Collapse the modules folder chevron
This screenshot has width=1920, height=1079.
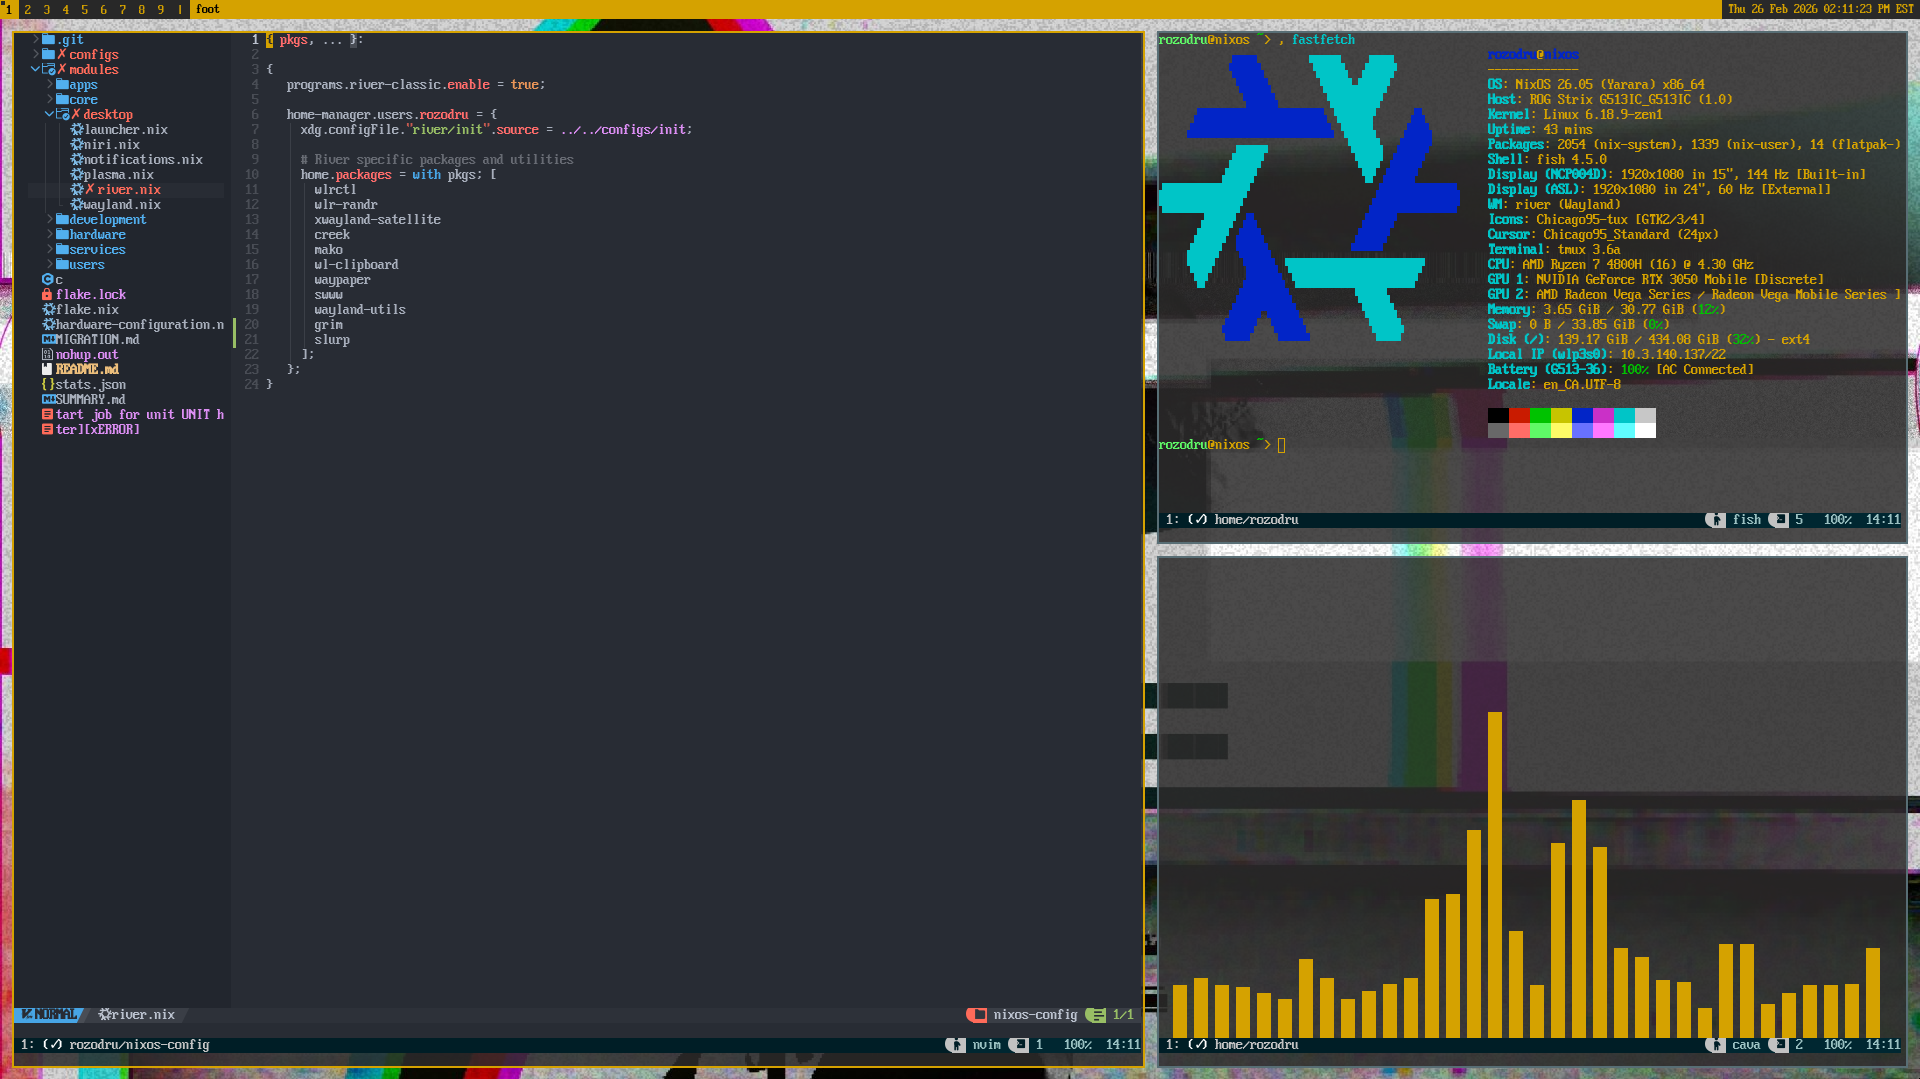coord(36,70)
